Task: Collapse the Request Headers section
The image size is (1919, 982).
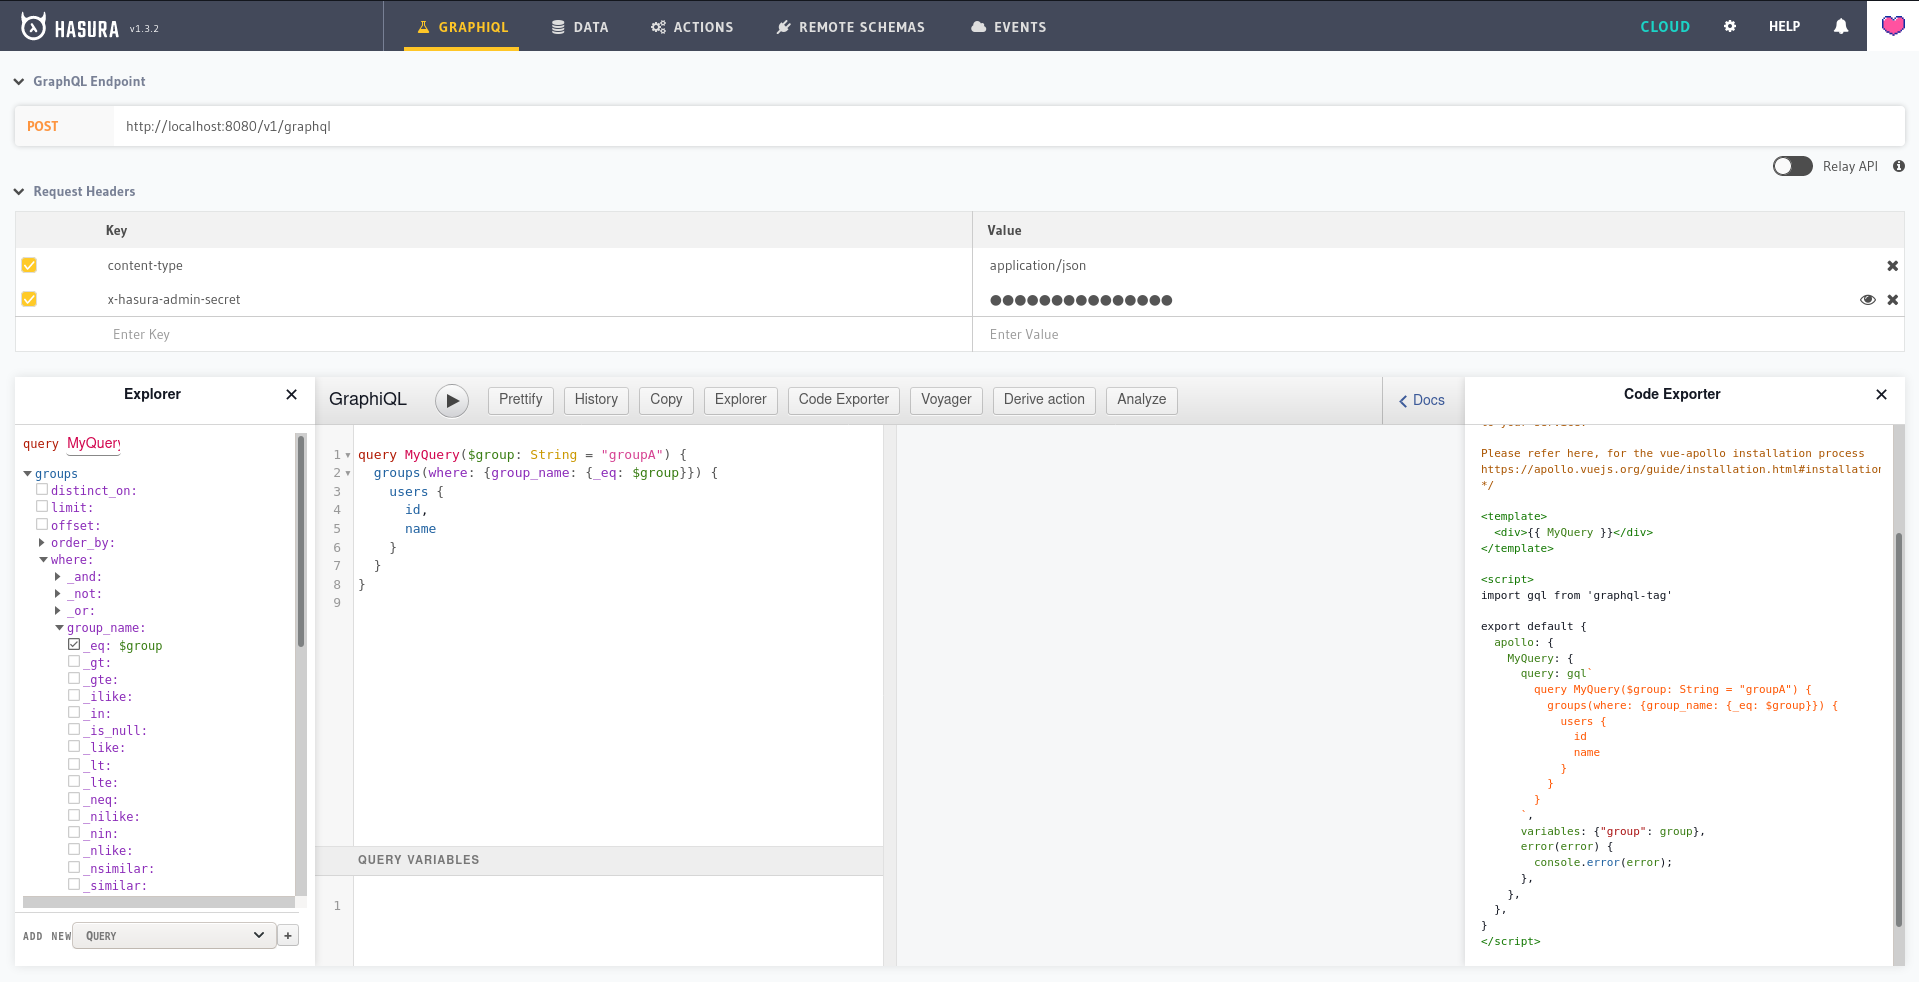Action: [x=19, y=192]
